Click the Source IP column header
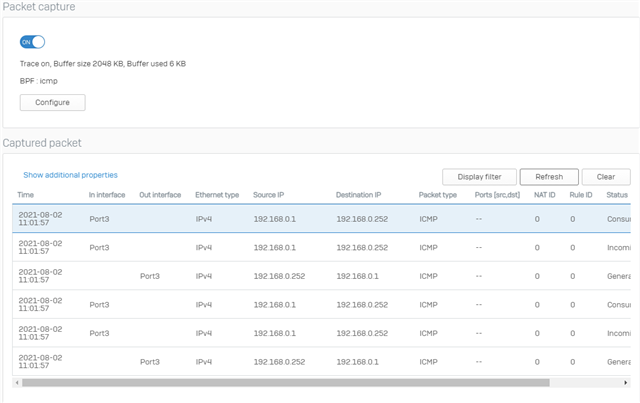Image resolution: width=640 pixels, height=403 pixels. (268, 195)
